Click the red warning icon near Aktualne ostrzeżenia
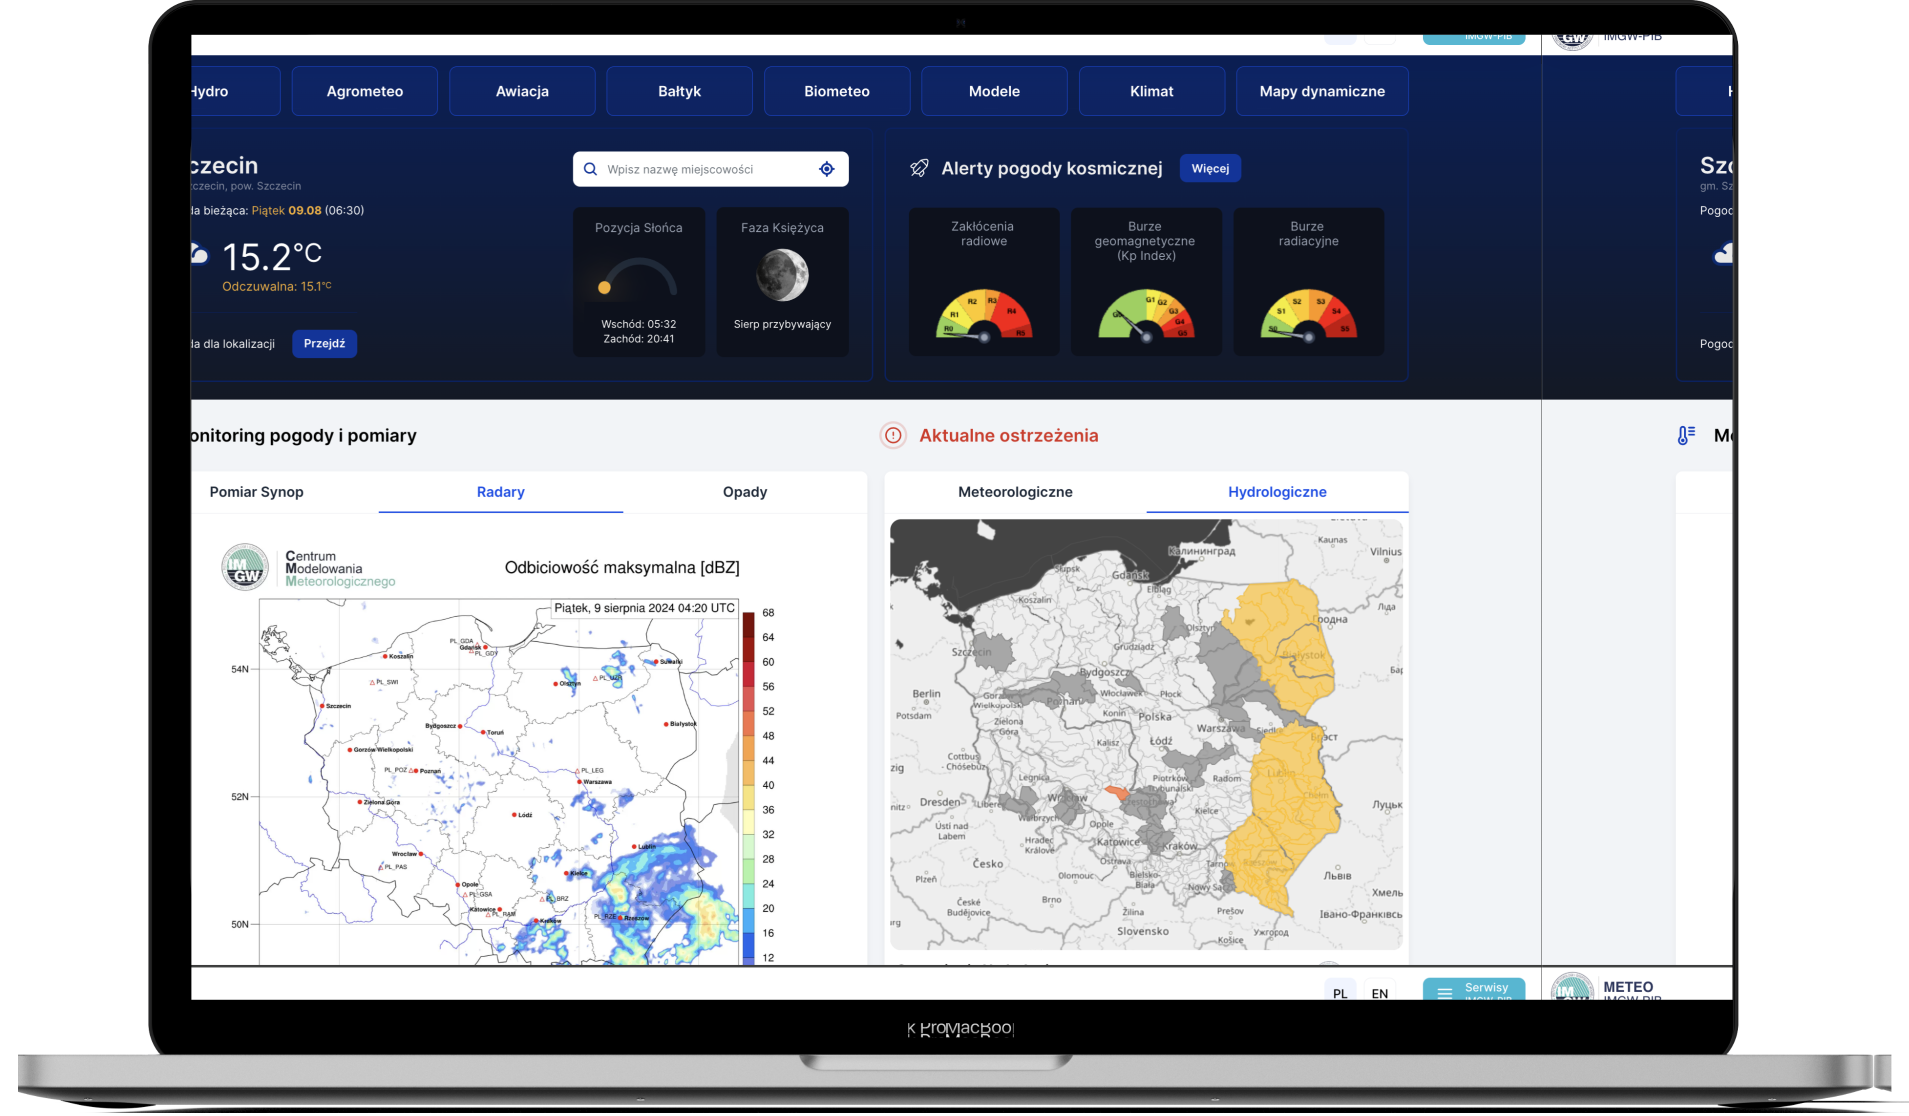Viewport: 1909px width, 1116px height. (x=893, y=435)
